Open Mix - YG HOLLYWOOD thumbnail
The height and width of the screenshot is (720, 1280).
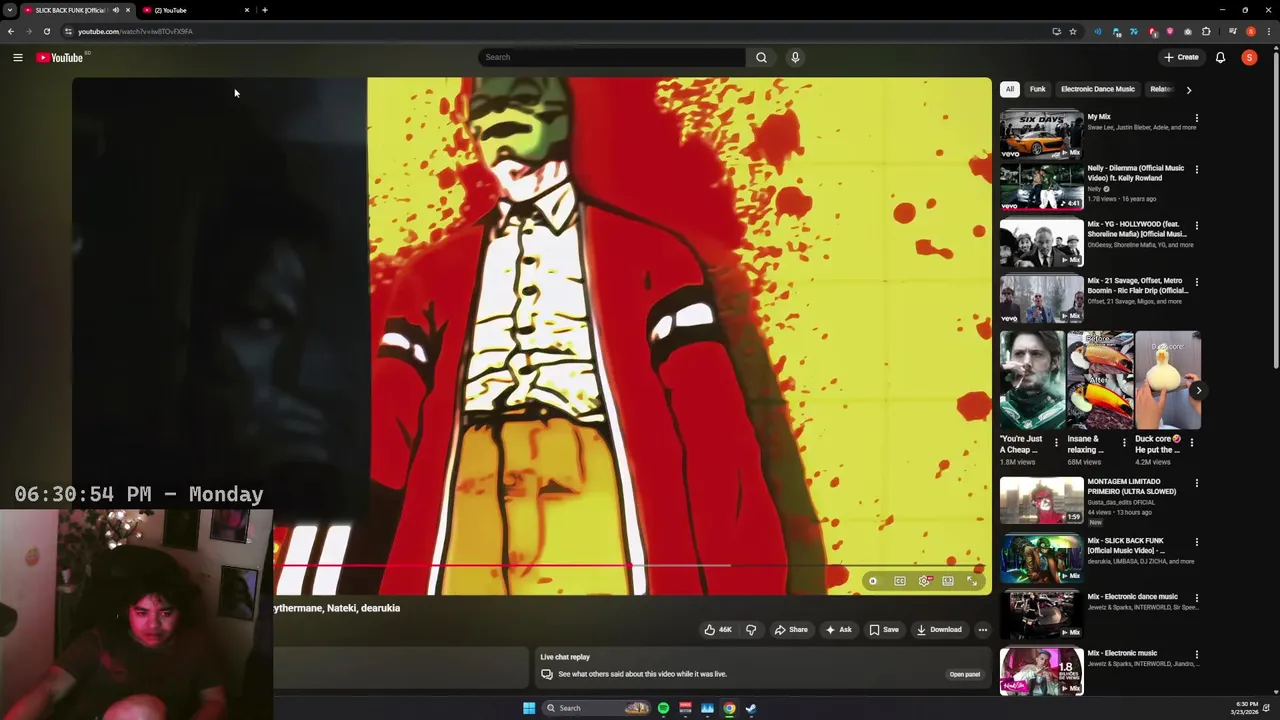coord(1041,245)
